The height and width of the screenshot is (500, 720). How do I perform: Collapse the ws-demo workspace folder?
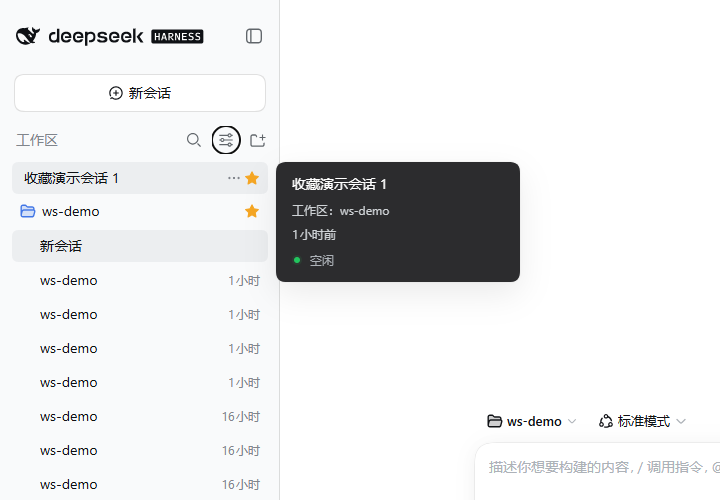click(28, 211)
